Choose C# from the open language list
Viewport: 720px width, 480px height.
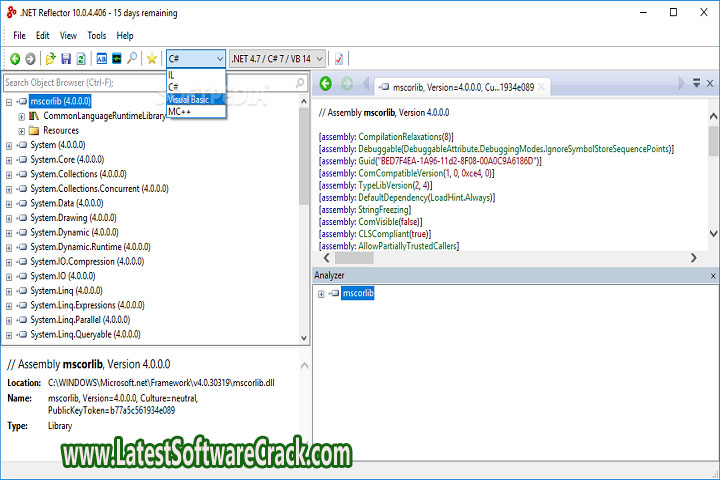coord(196,87)
